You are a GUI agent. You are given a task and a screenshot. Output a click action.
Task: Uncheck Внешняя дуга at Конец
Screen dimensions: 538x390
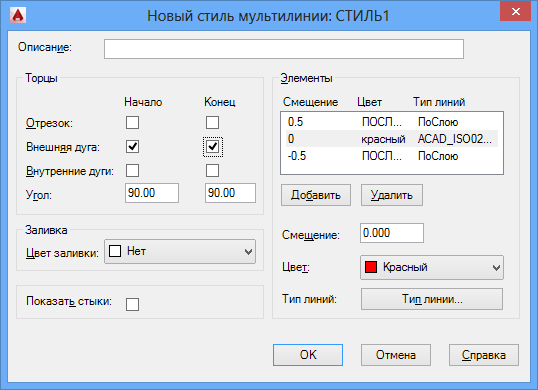click(213, 147)
